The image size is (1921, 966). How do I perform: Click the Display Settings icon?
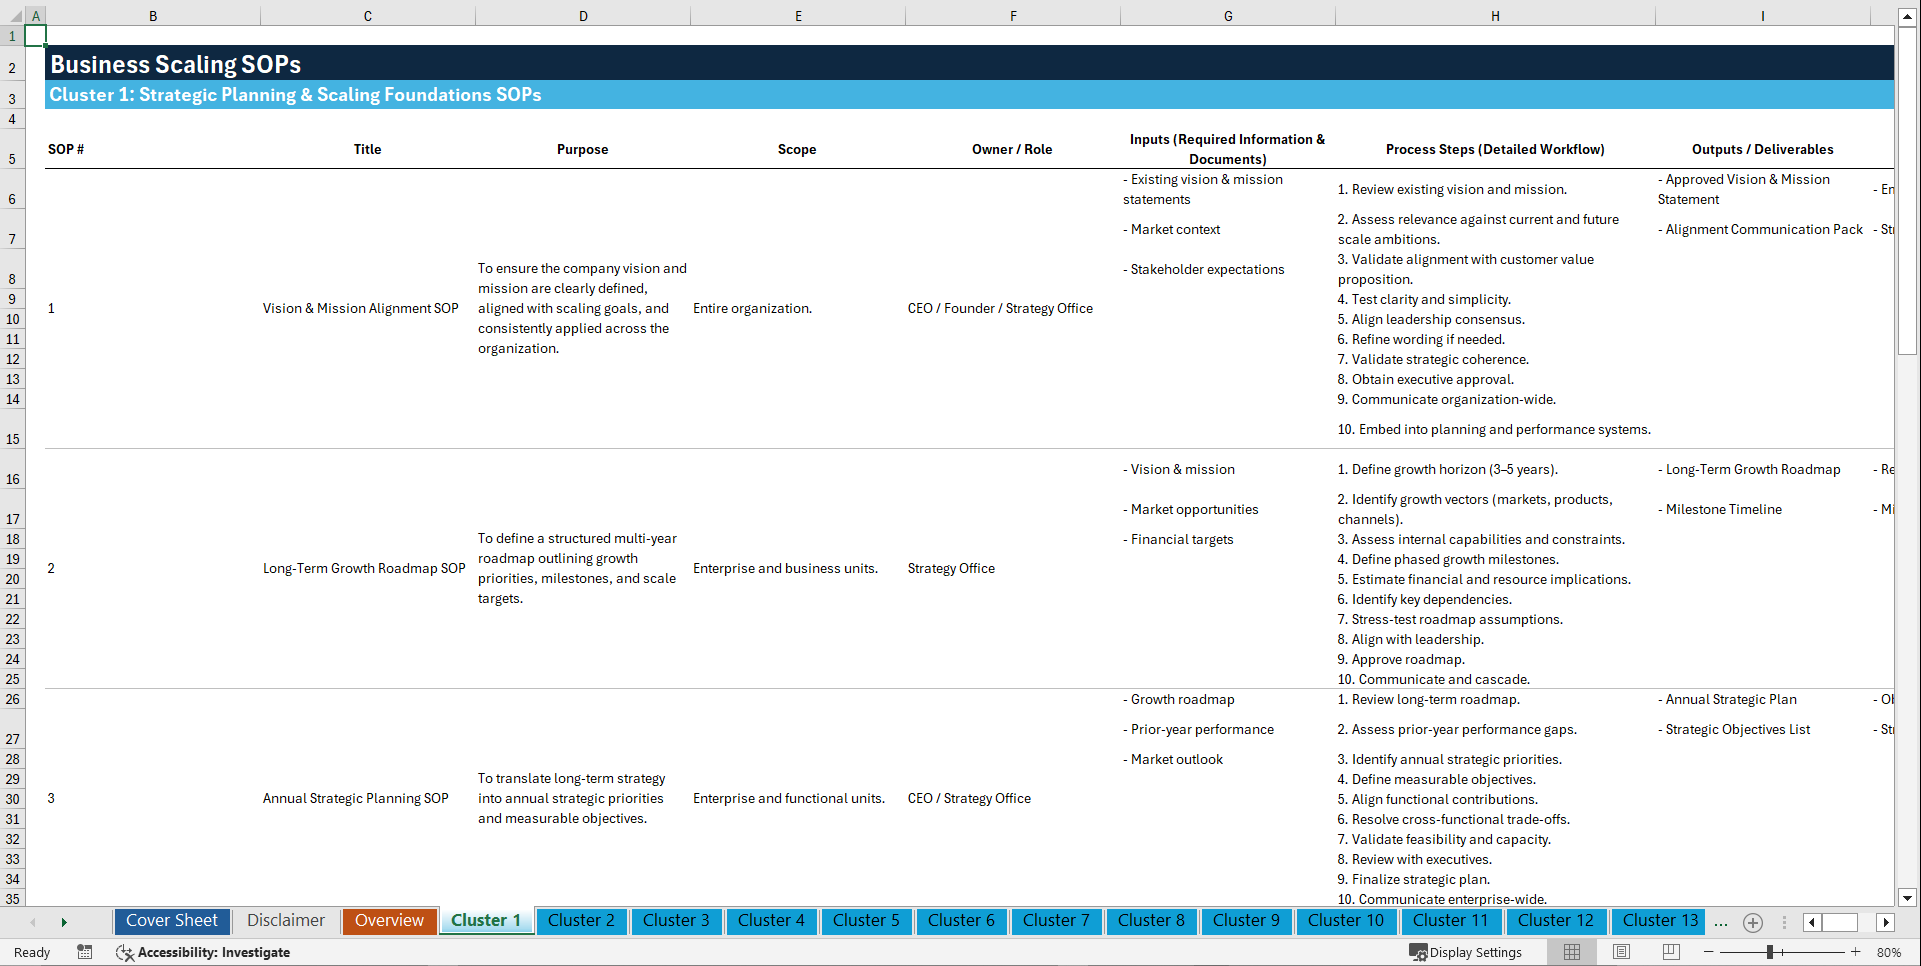tap(1466, 952)
